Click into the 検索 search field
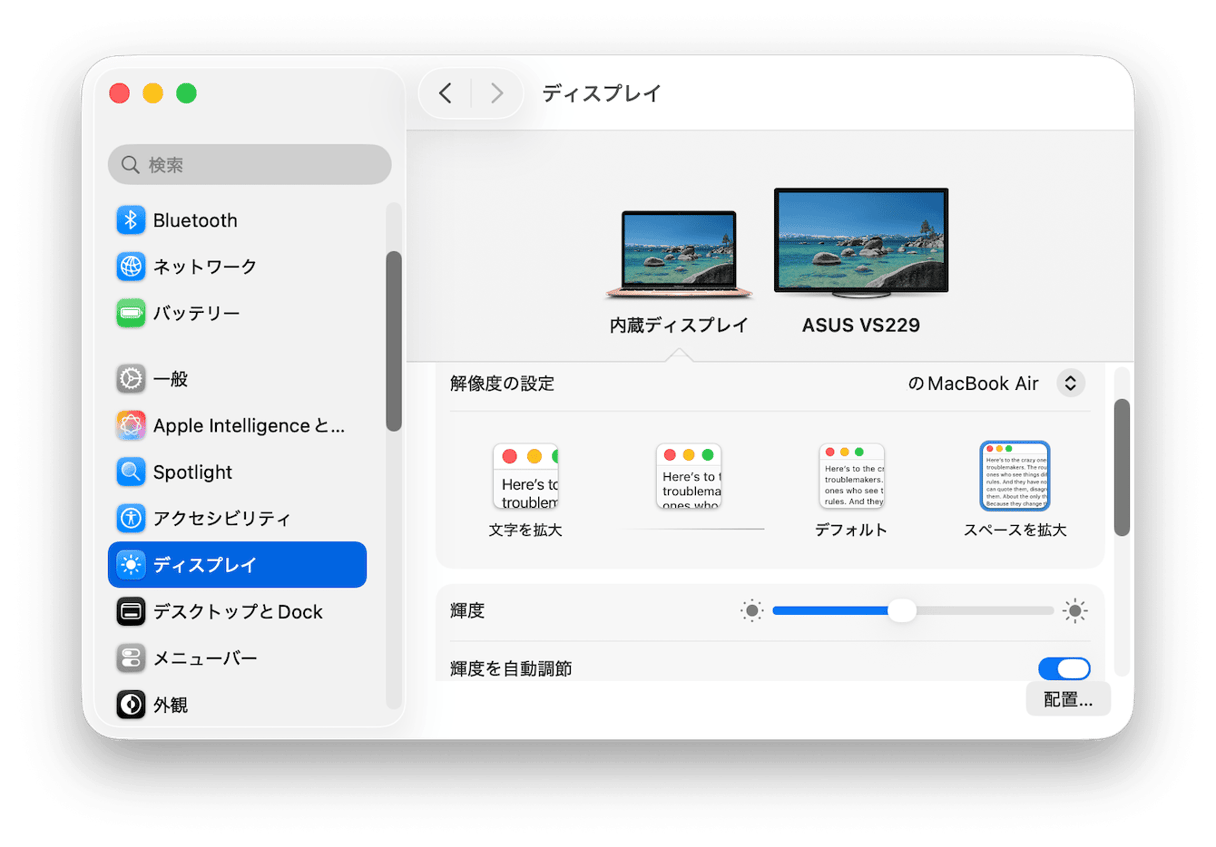The height and width of the screenshot is (847, 1216). point(249,164)
